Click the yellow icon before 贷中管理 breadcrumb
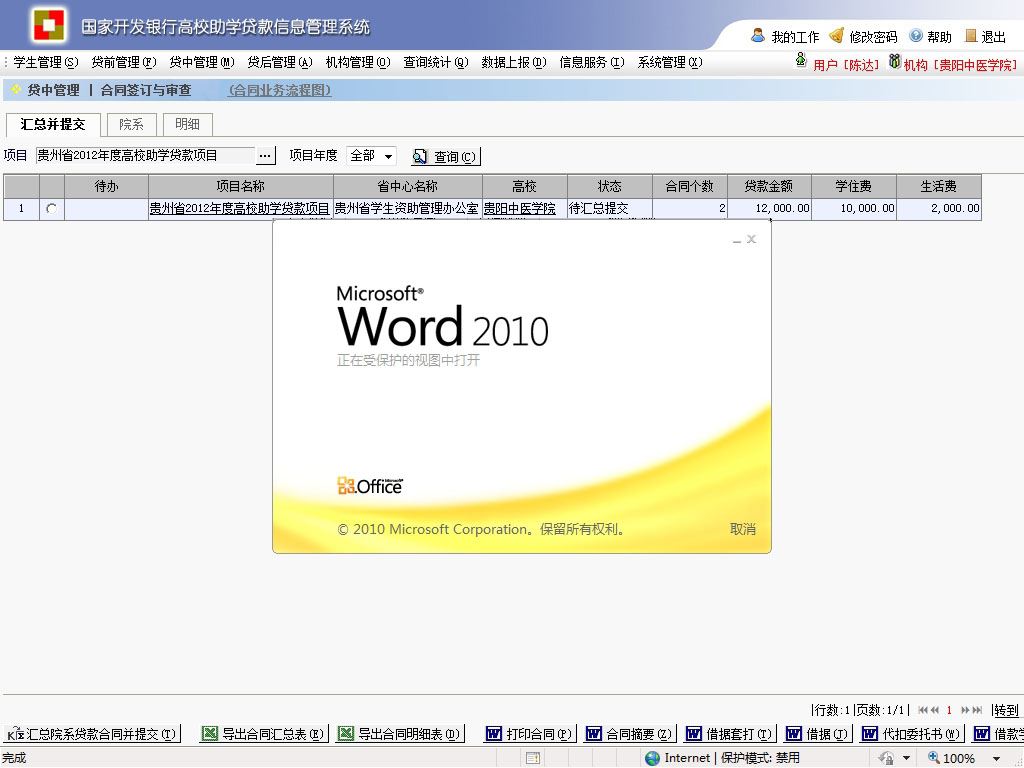Screen dimensions: 1024x768 [x=16, y=89]
